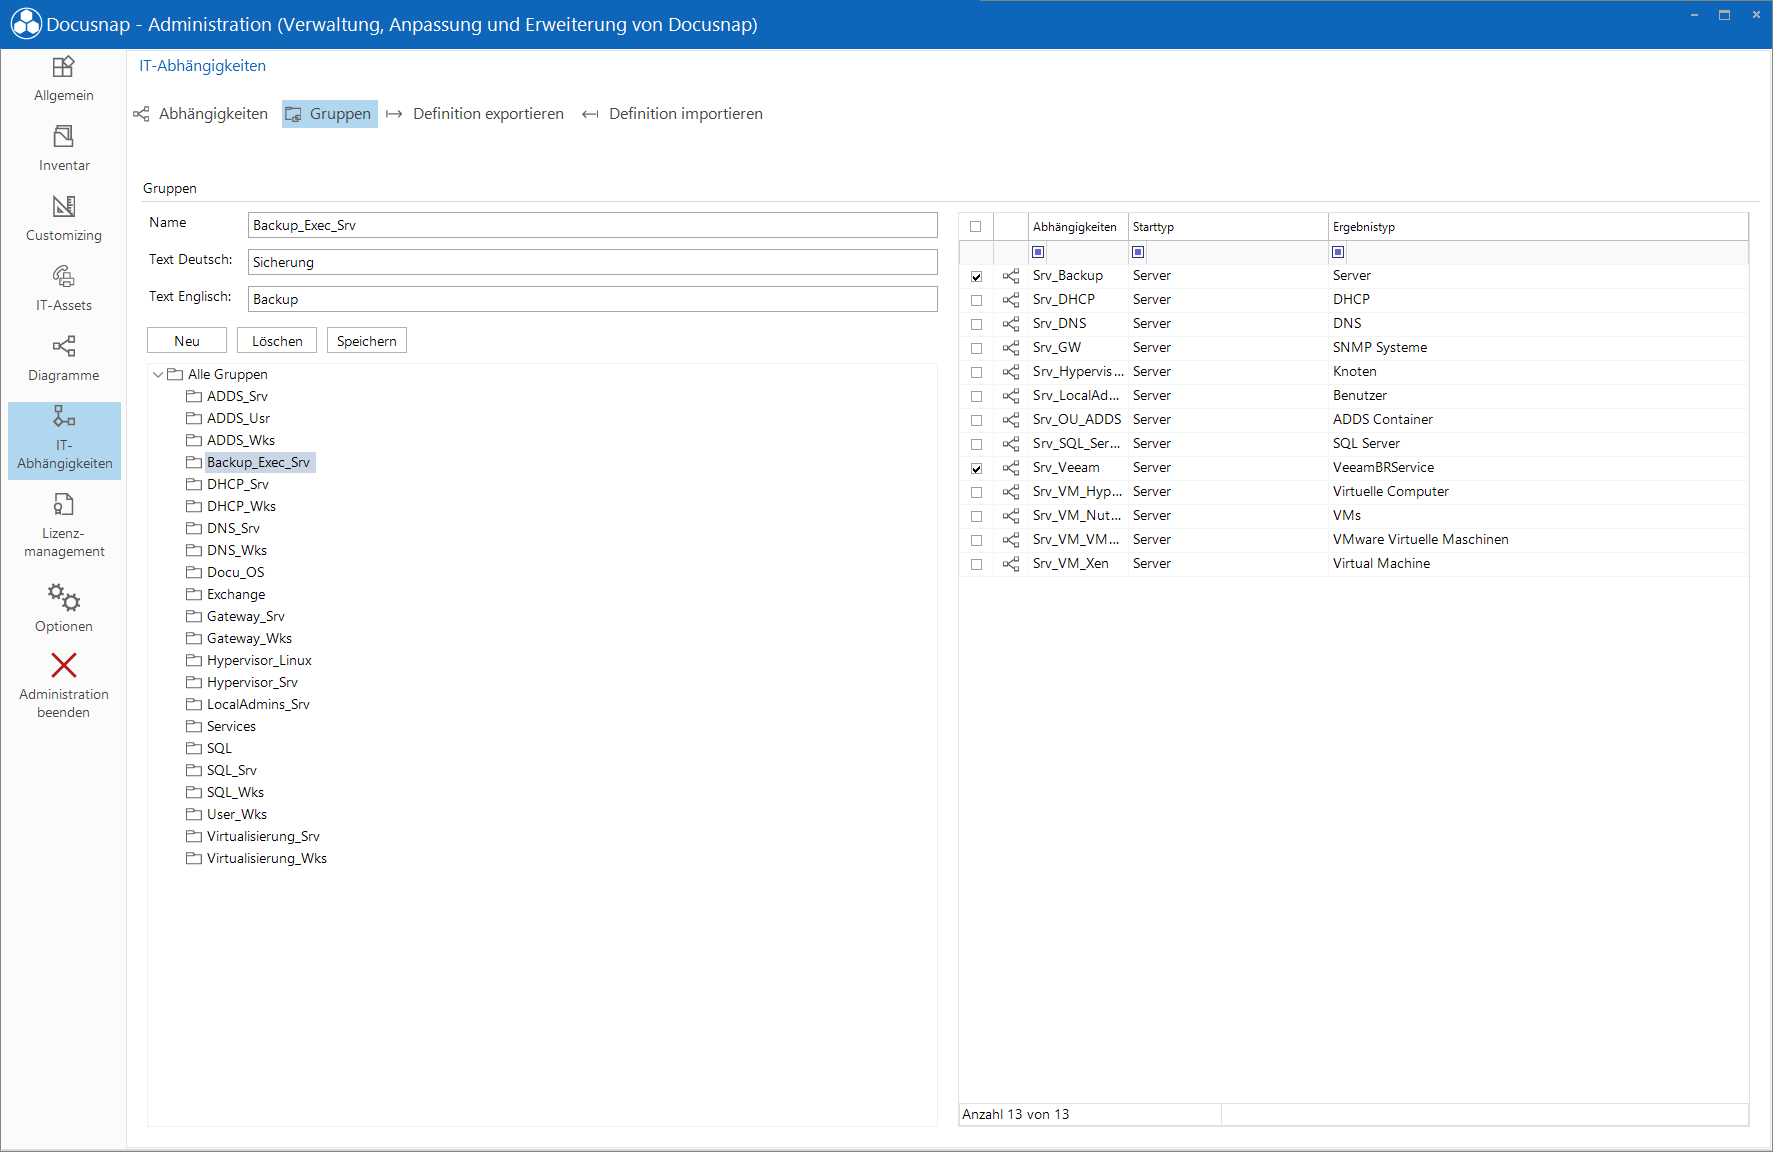Click Definition importieren

(672, 114)
